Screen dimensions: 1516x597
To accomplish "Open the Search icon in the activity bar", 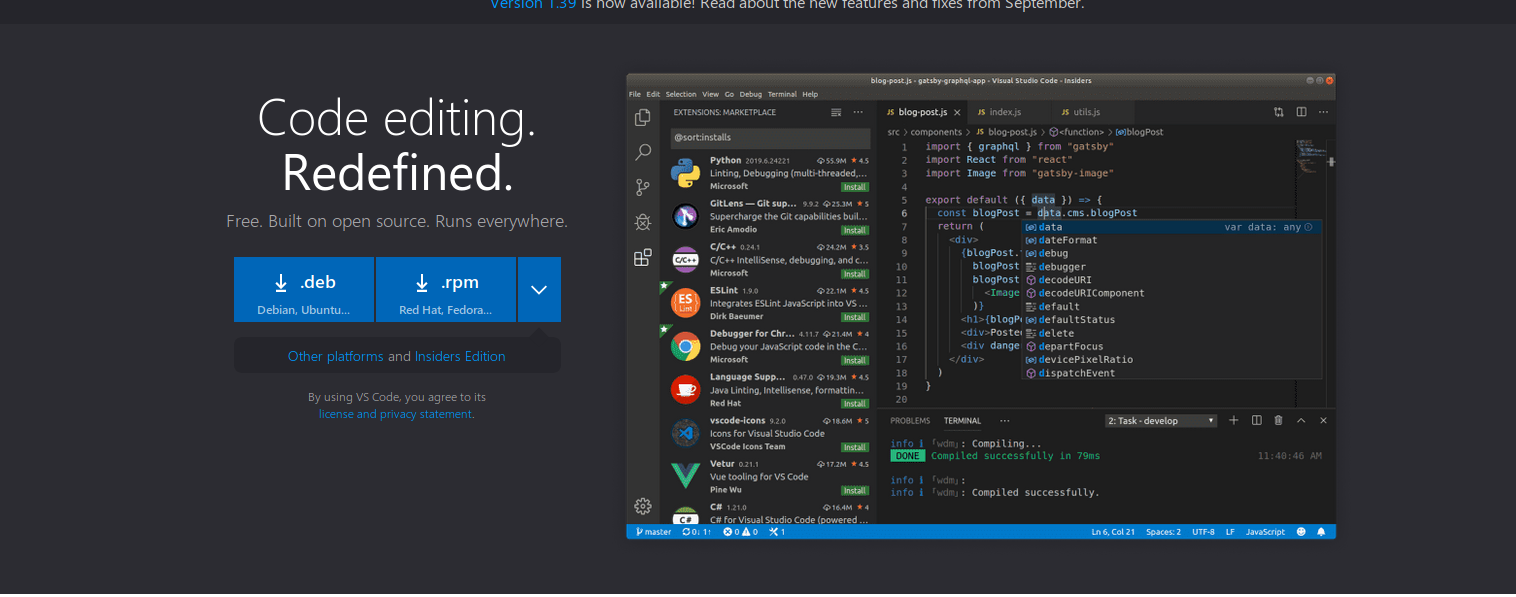I will (643, 153).
